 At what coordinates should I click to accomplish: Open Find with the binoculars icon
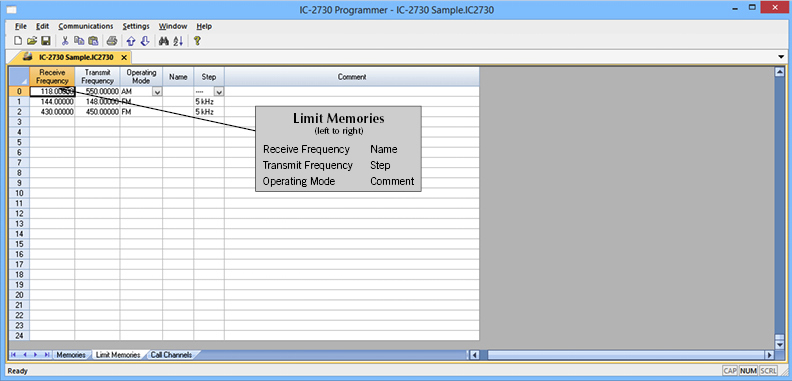pos(164,41)
